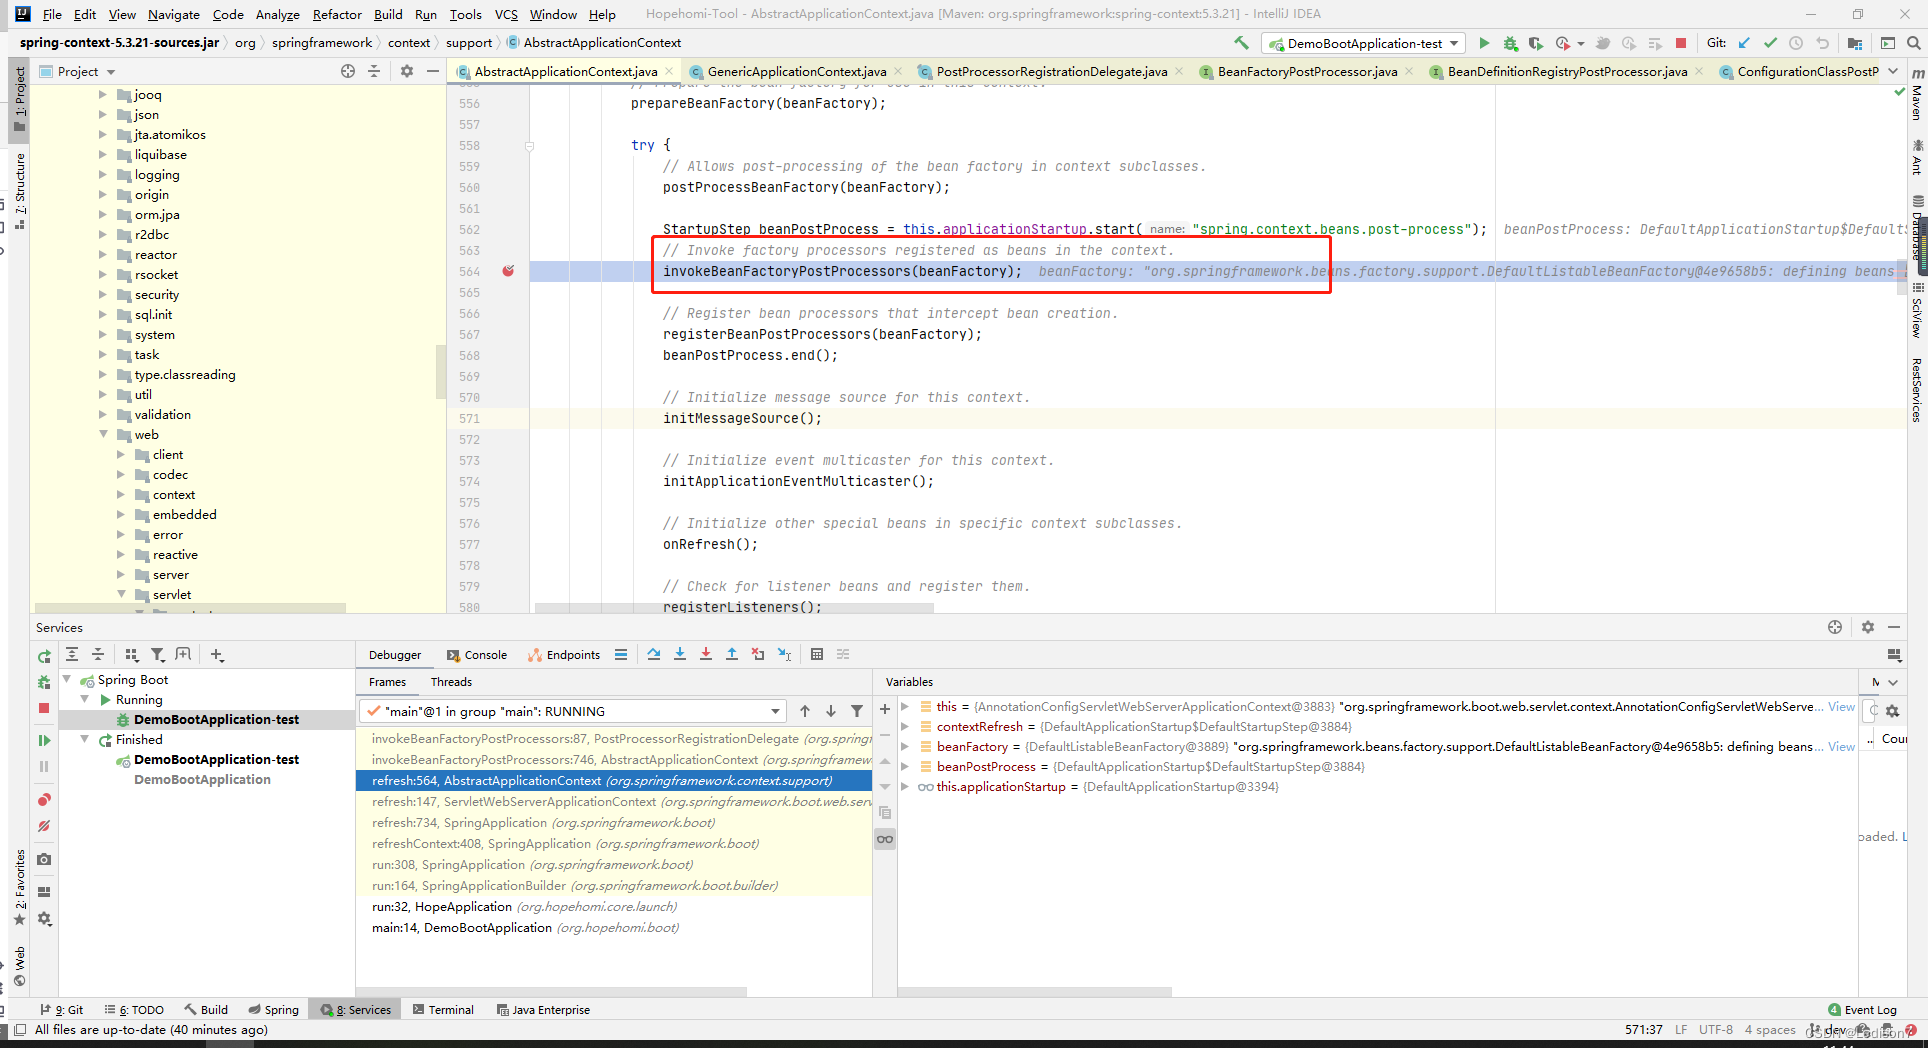Image resolution: width=1928 pixels, height=1048 pixels.
Task: Click the View Breakpoints red circles icon
Action: [x=44, y=800]
